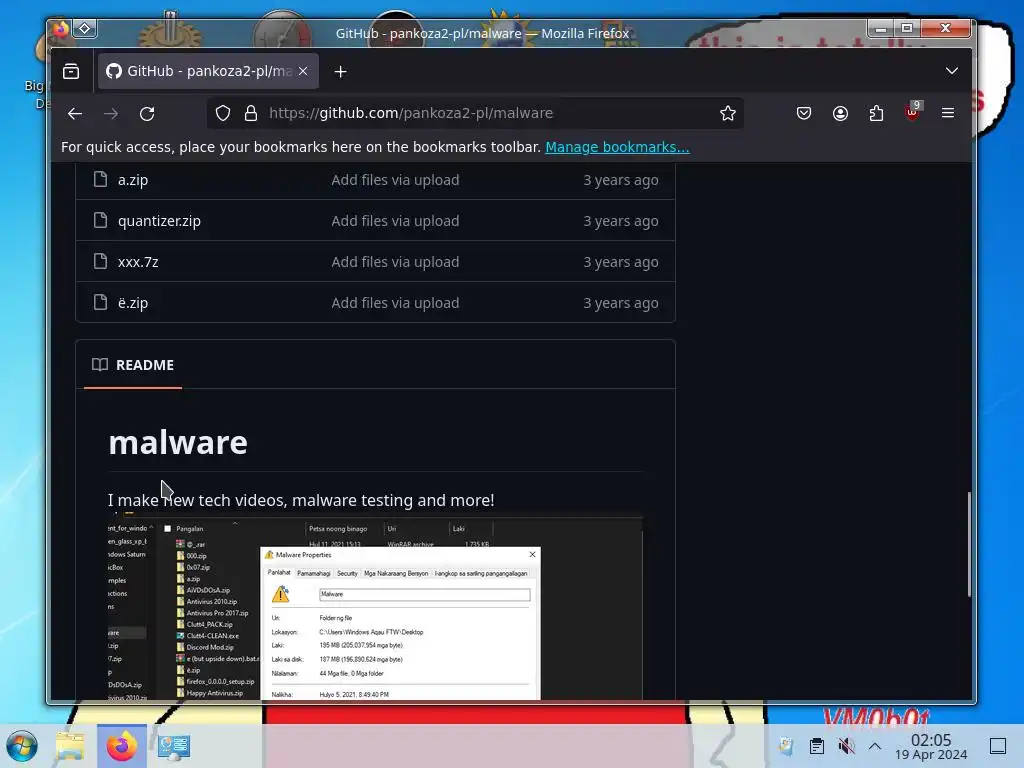The width and height of the screenshot is (1024, 768).
Task: Click '3 years ago' in quantizer.zip row
Action: pyautogui.click(x=620, y=221)
